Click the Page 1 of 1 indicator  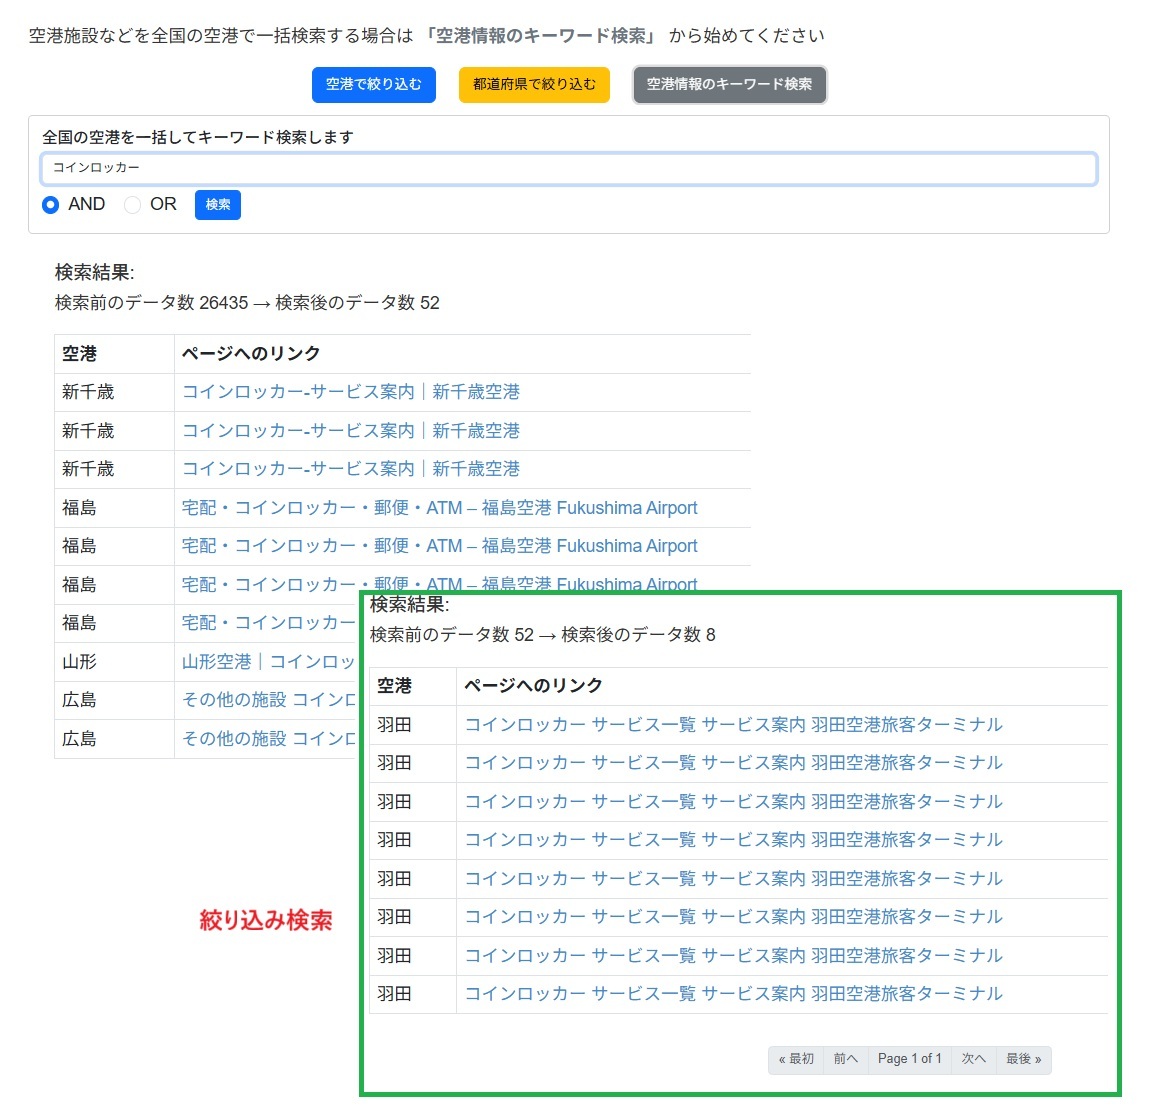click(908, 1059)
